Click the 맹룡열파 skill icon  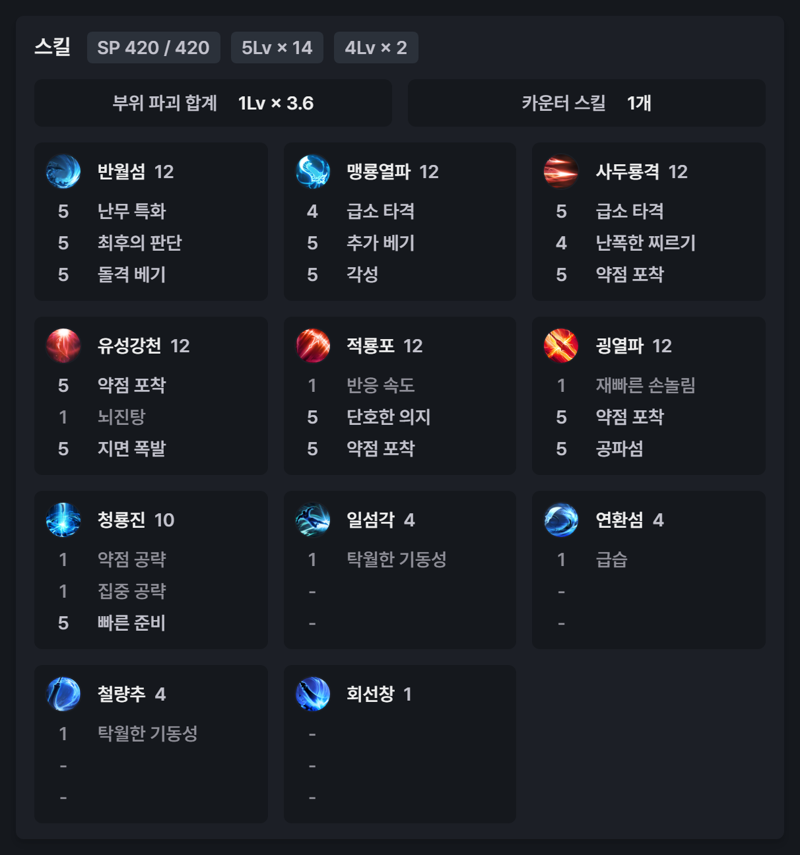(x=312, y=171)
